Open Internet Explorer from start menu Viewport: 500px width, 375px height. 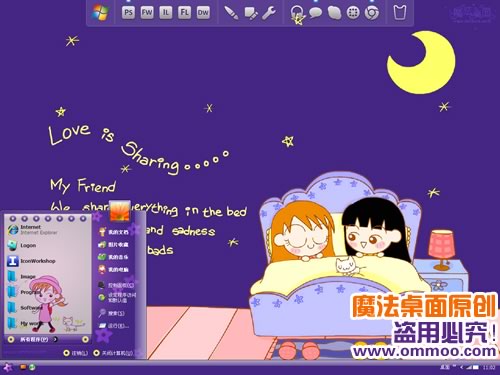pos(32,230)
